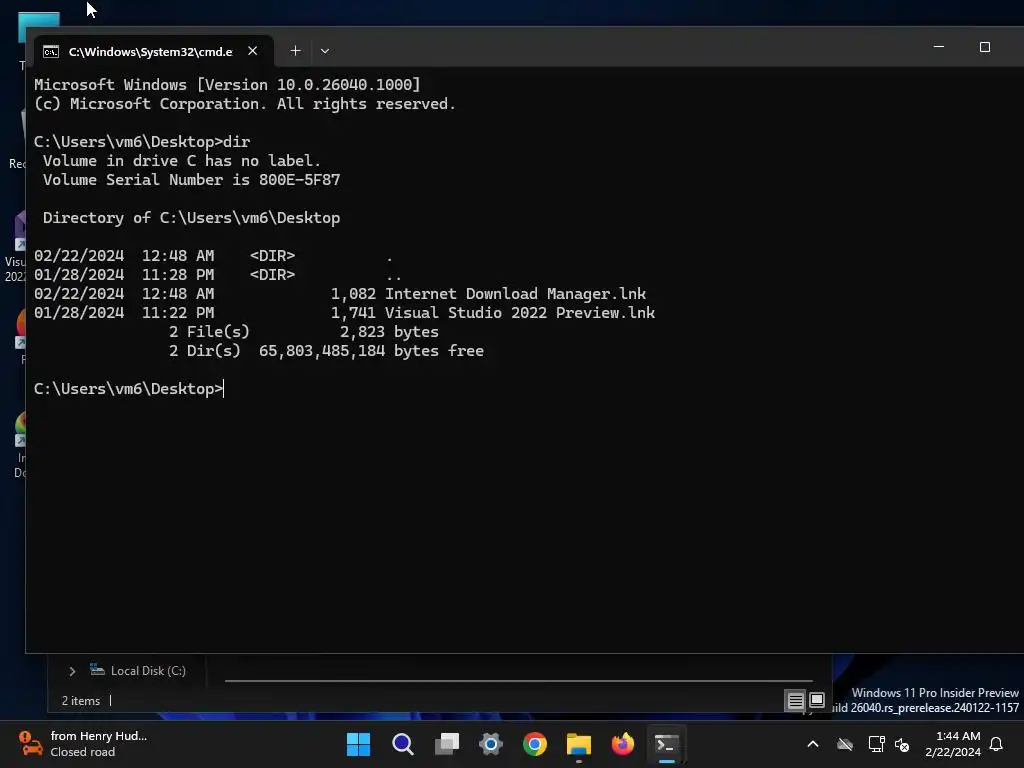
Task: Click the Local Disk drive icon in Explorer
Action: (97, 669)
